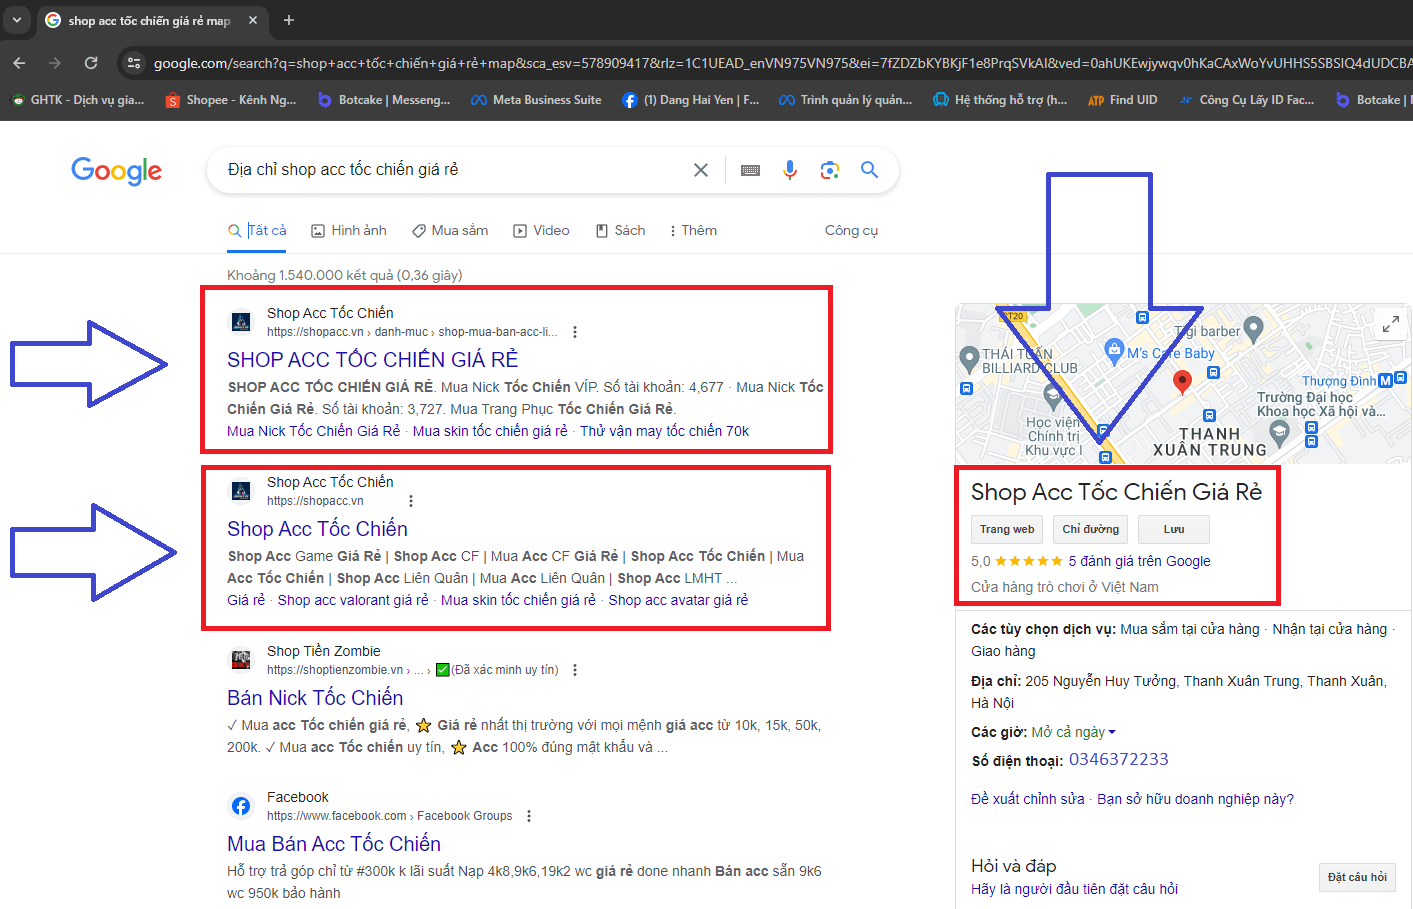Click the red location pin on map
This screenshot has height=909, width=1413.
click(1182, 381)
